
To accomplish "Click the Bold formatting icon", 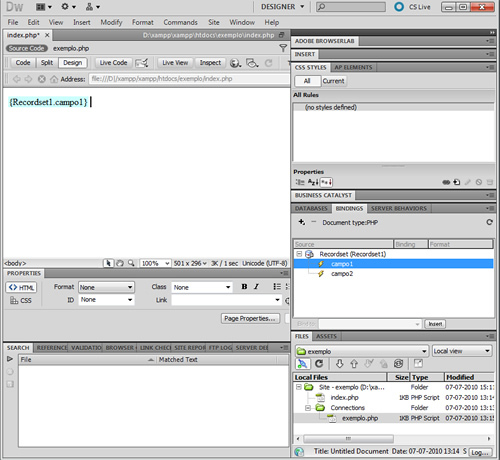I will pyautogui.click(x=244, y=287).
